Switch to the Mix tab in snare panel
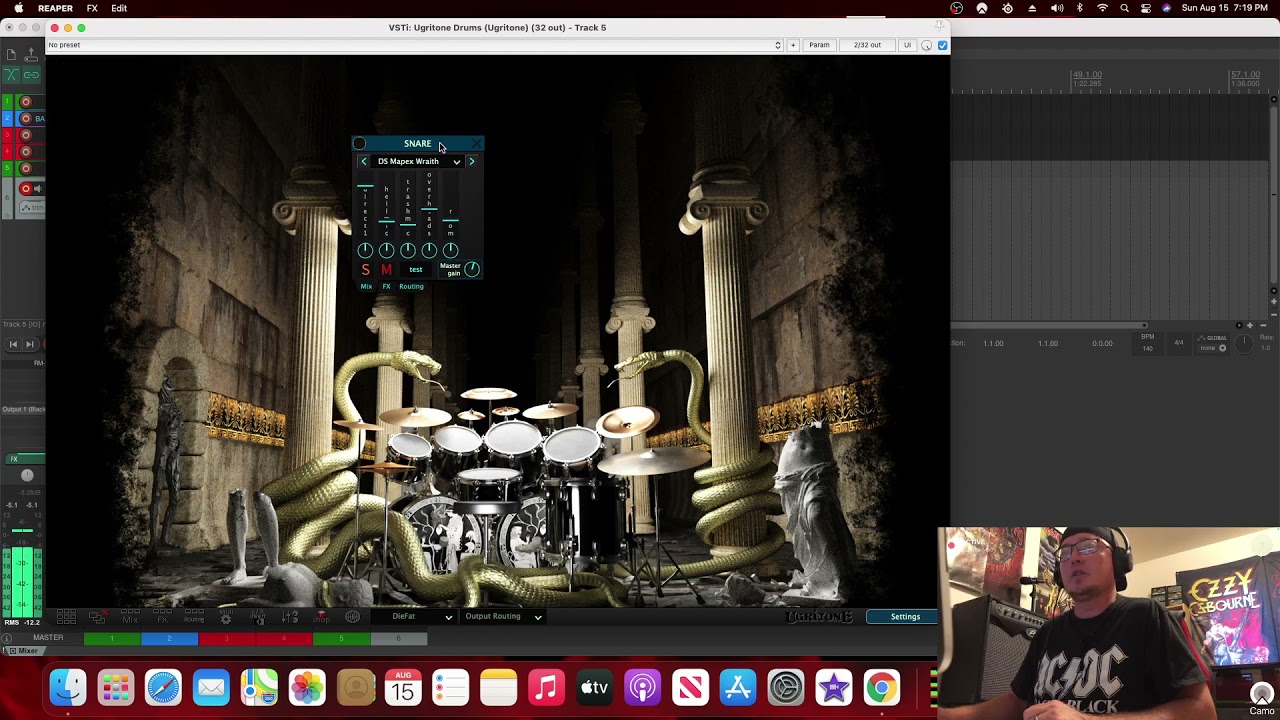 [366, 287]
